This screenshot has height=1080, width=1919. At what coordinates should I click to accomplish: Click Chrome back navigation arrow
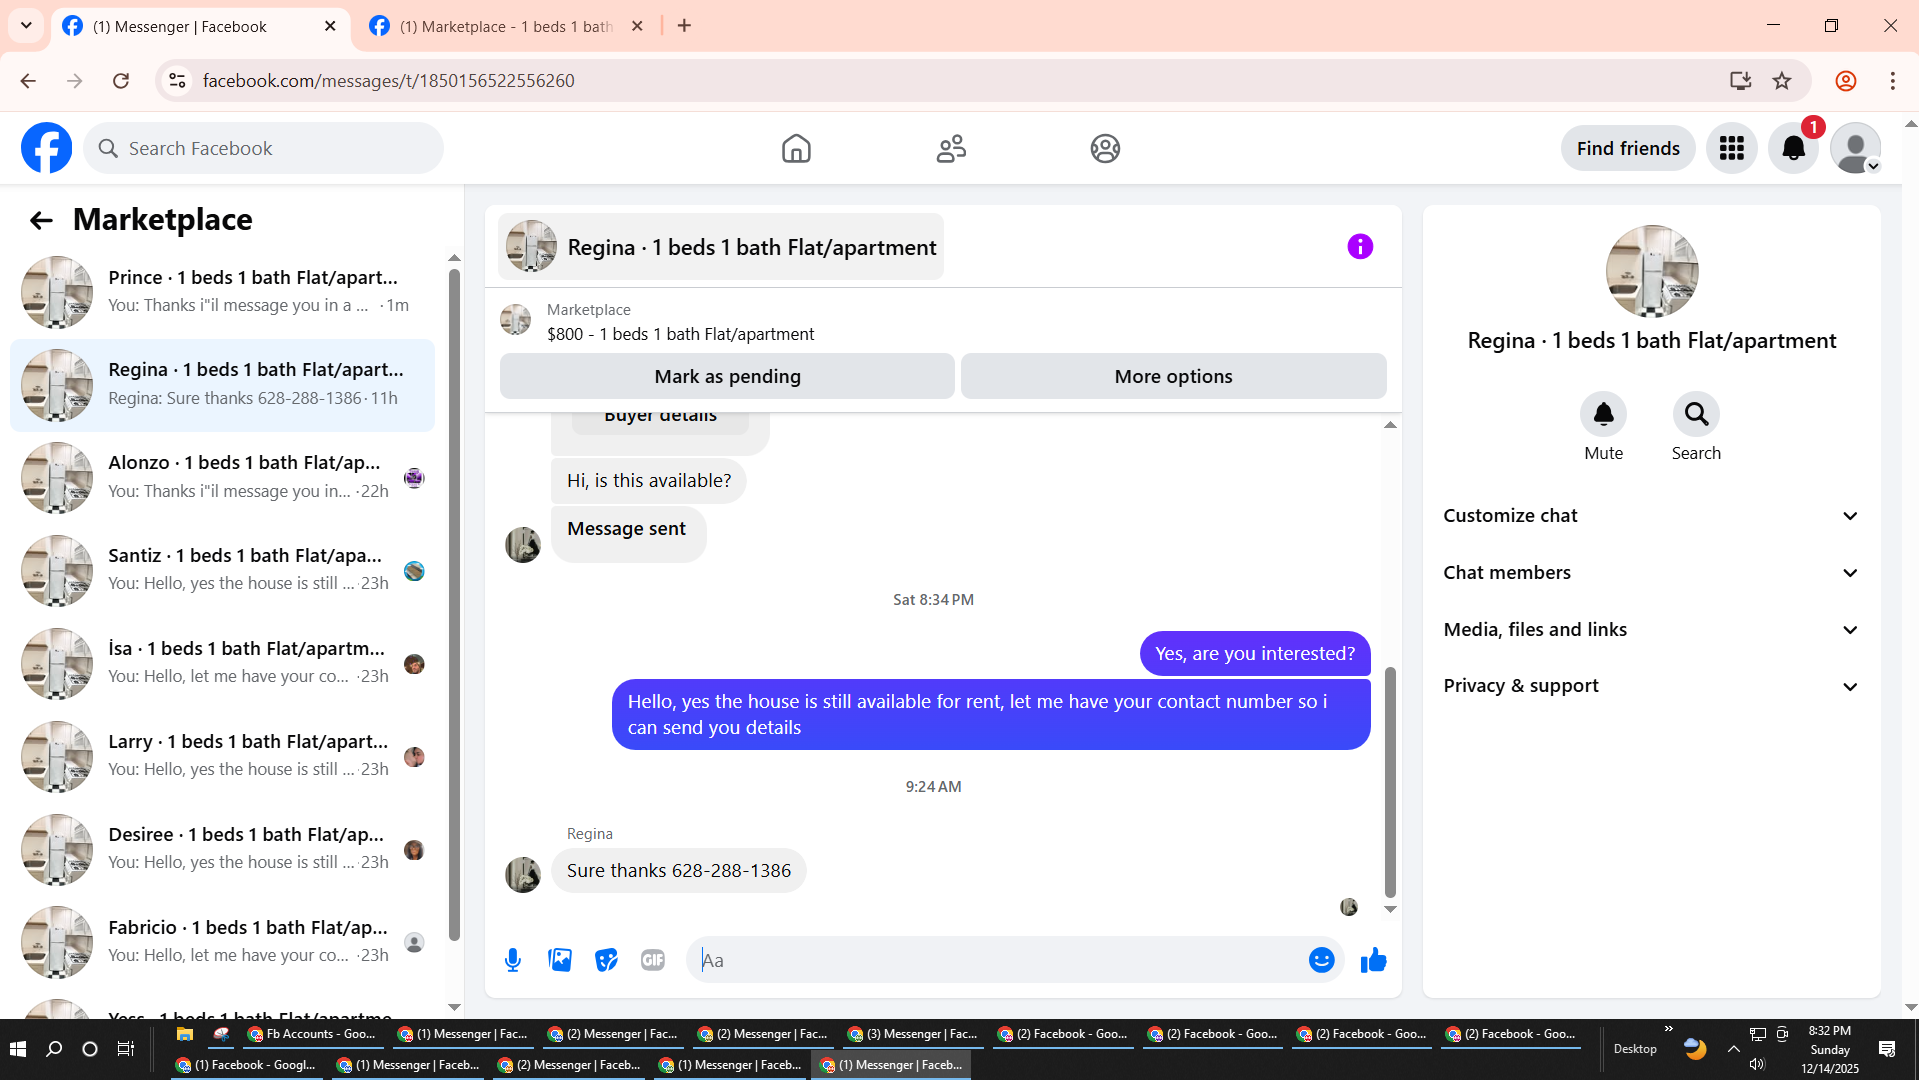tap(28, 81)
